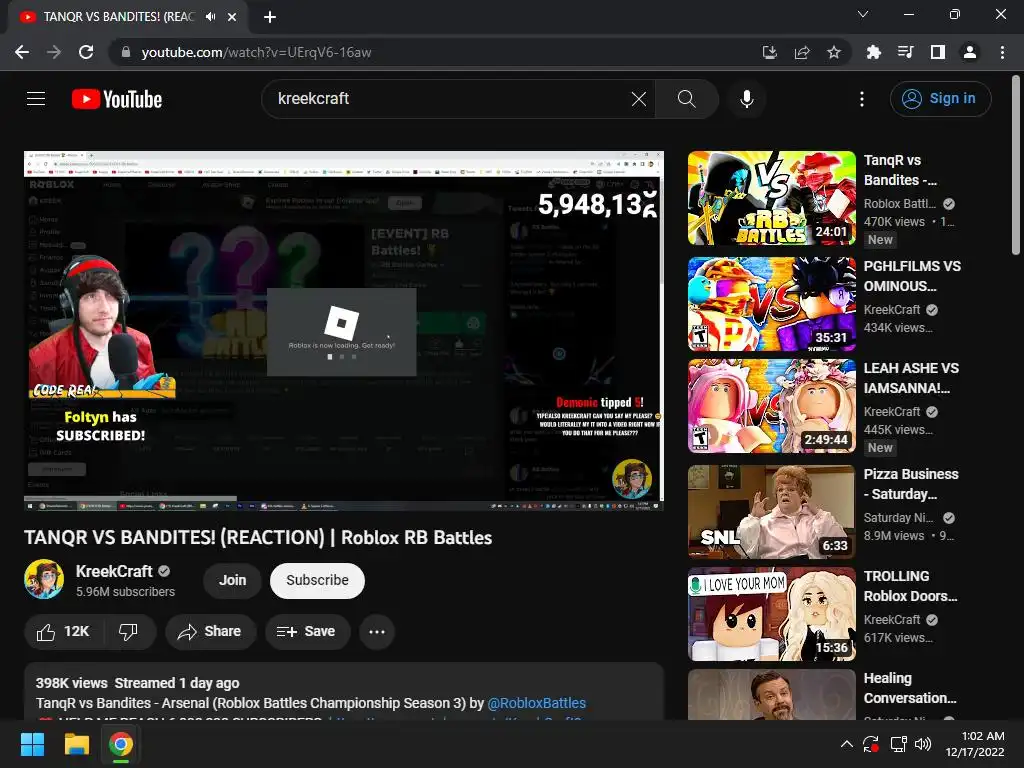This screenshot has height=768, width=1024.
Task: Start voice search with microphone
Action: click(x=746, y=99)
